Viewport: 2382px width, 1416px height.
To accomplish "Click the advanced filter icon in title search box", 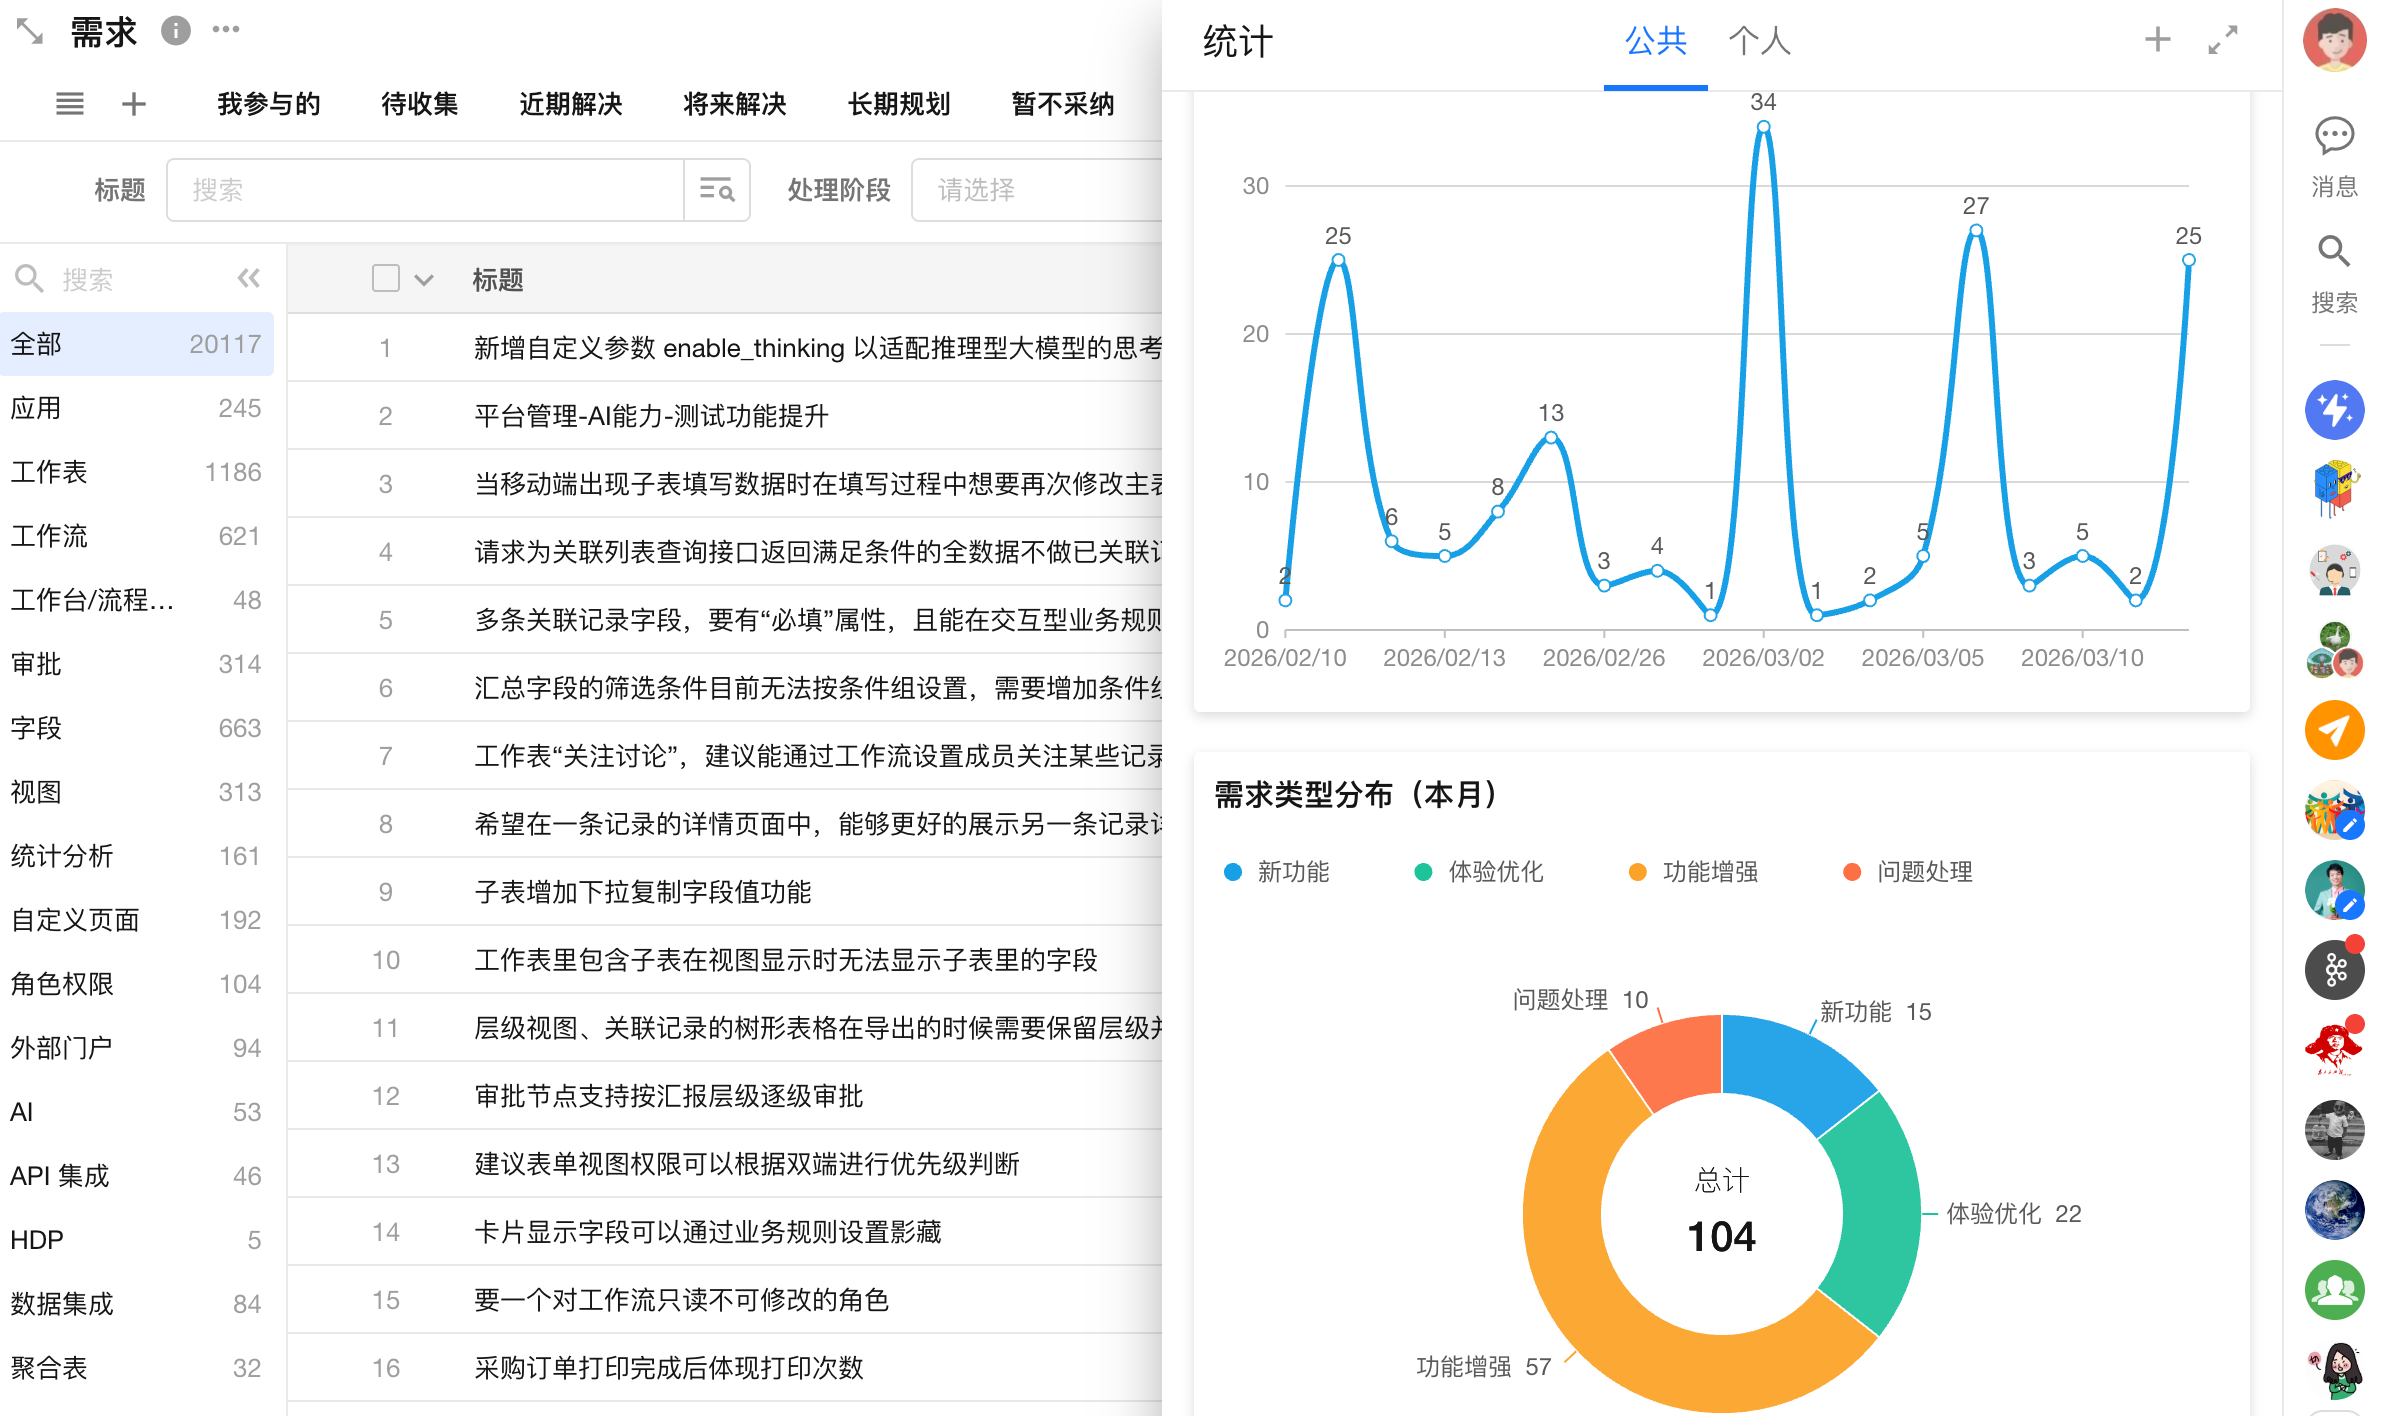I will click(716, 190).
